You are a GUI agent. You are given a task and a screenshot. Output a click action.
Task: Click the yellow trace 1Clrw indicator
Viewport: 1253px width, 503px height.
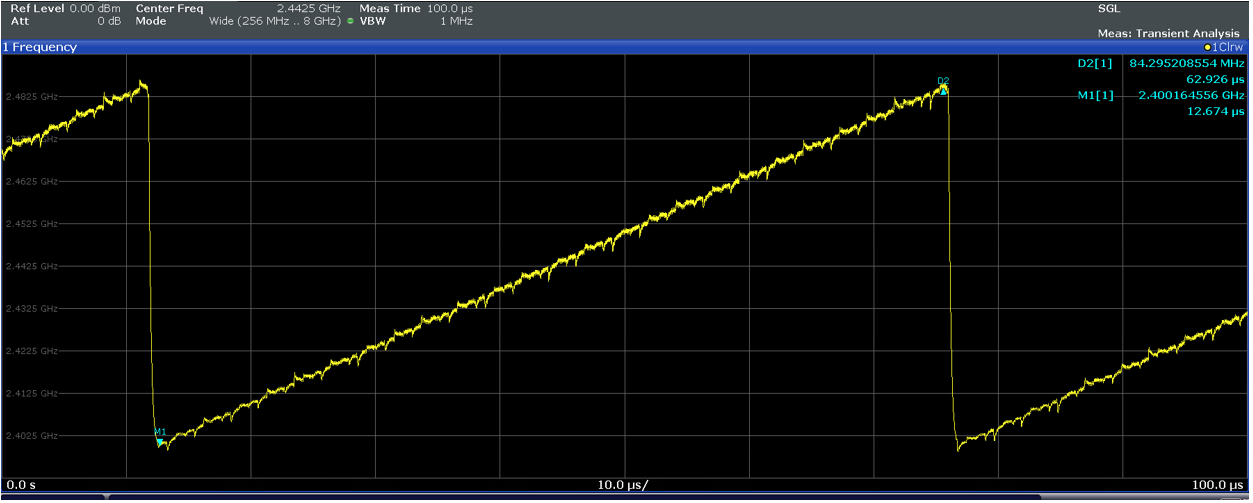pos(1224,47)
